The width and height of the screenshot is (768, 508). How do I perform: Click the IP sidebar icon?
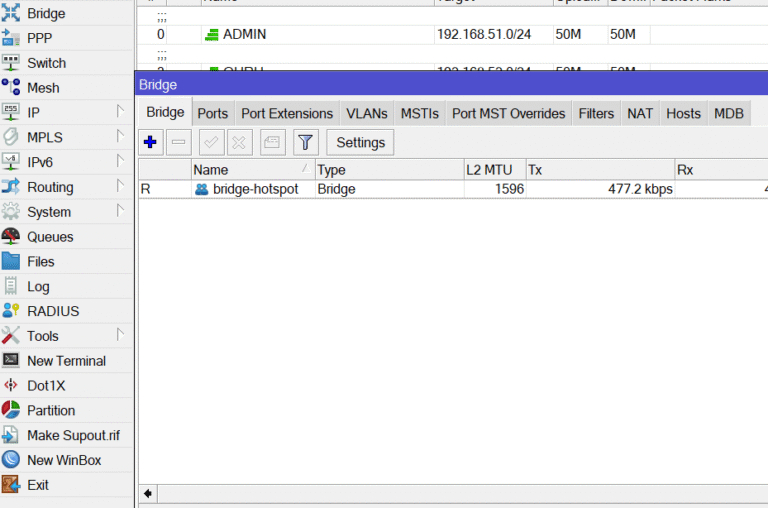coord(11,112)
